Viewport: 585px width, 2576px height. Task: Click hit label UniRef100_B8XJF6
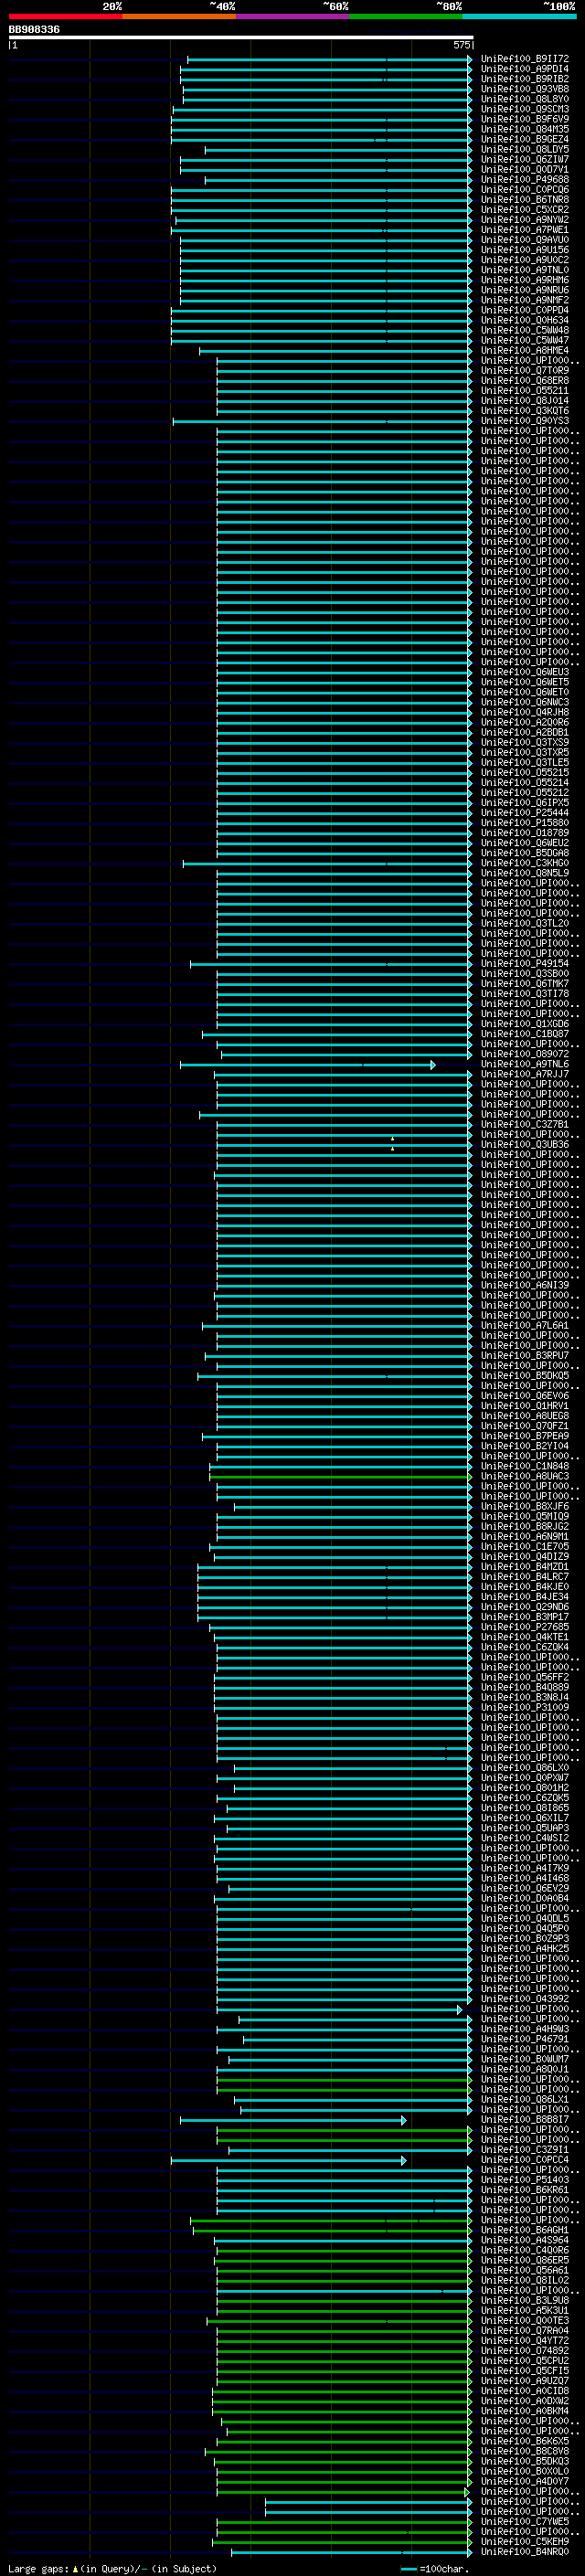click(x=525, y=1506)
